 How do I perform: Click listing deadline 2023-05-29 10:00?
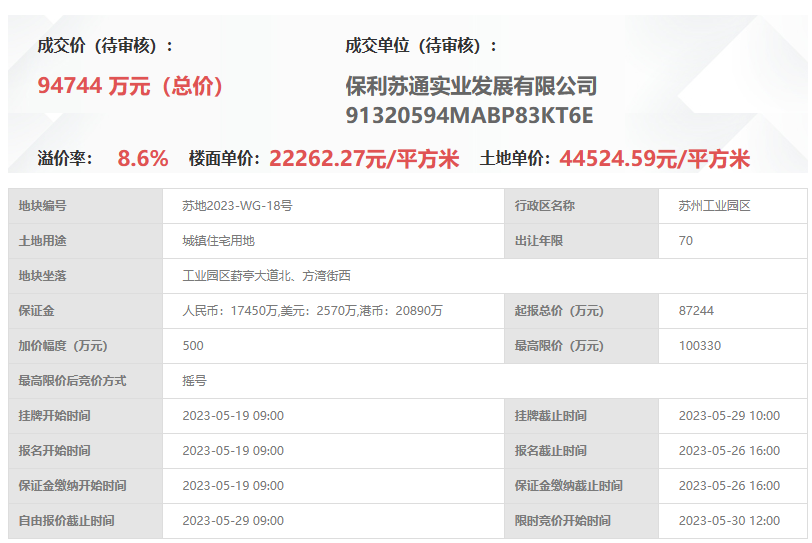[x=729, y=416]
